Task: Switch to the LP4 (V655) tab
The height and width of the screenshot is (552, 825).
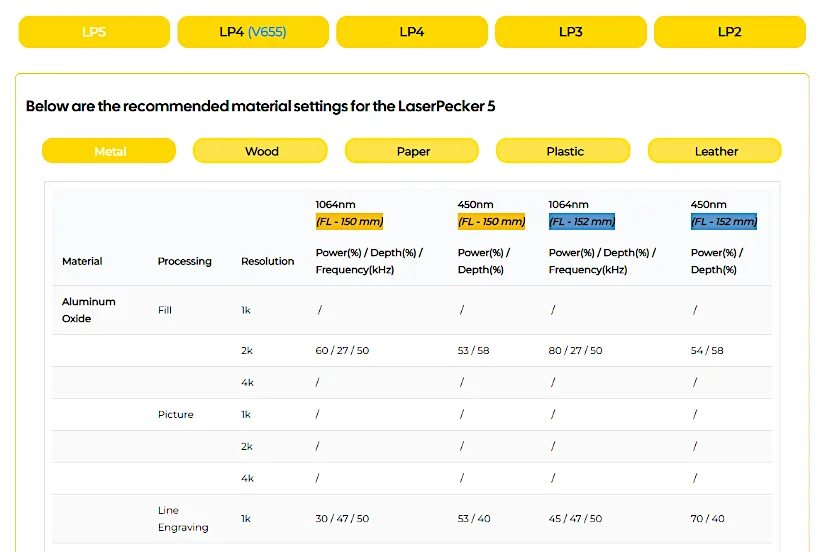Action: click(x=253, y=32)
